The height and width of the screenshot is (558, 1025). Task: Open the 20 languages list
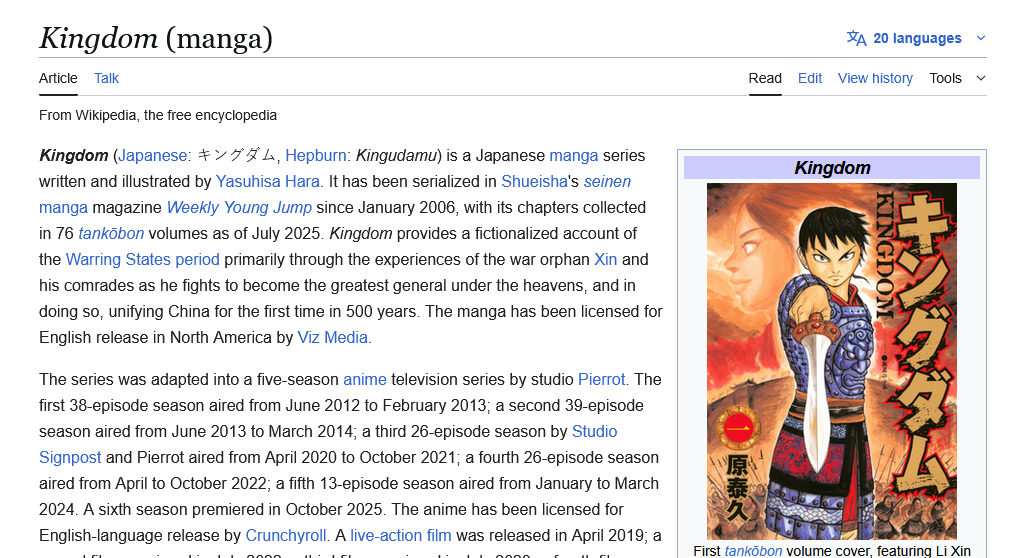916,39
